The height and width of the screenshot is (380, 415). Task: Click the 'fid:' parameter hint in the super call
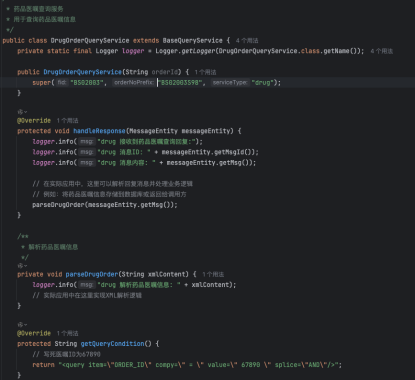[62, 82]
